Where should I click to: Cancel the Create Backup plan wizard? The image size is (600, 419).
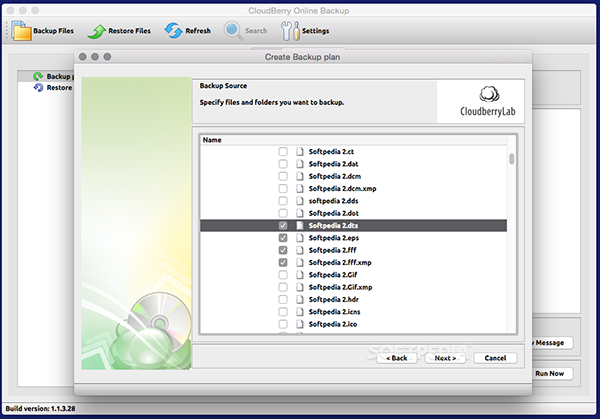[495, 358]
